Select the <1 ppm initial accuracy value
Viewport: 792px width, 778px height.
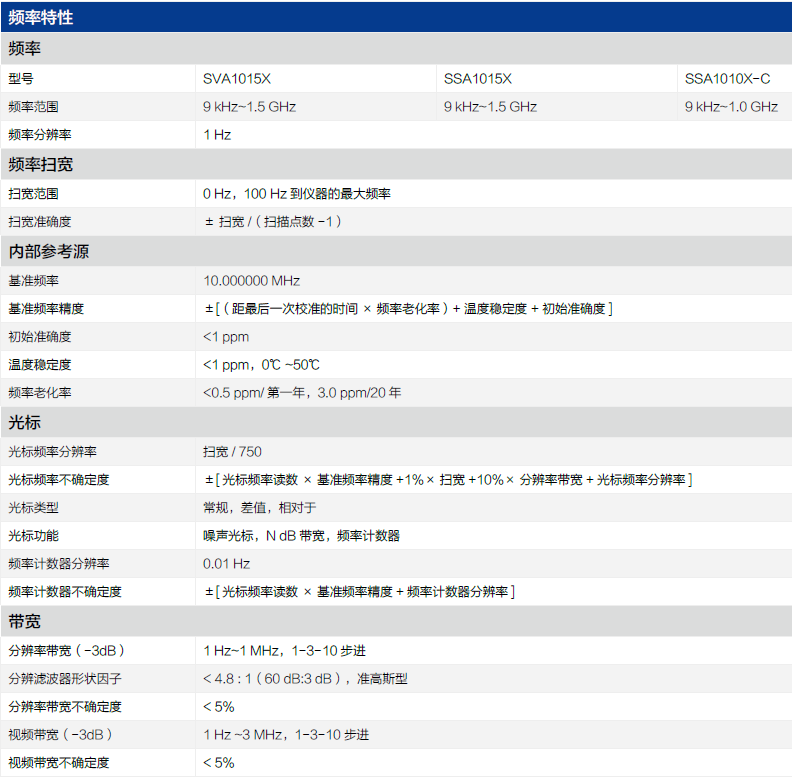coord(226,336)
